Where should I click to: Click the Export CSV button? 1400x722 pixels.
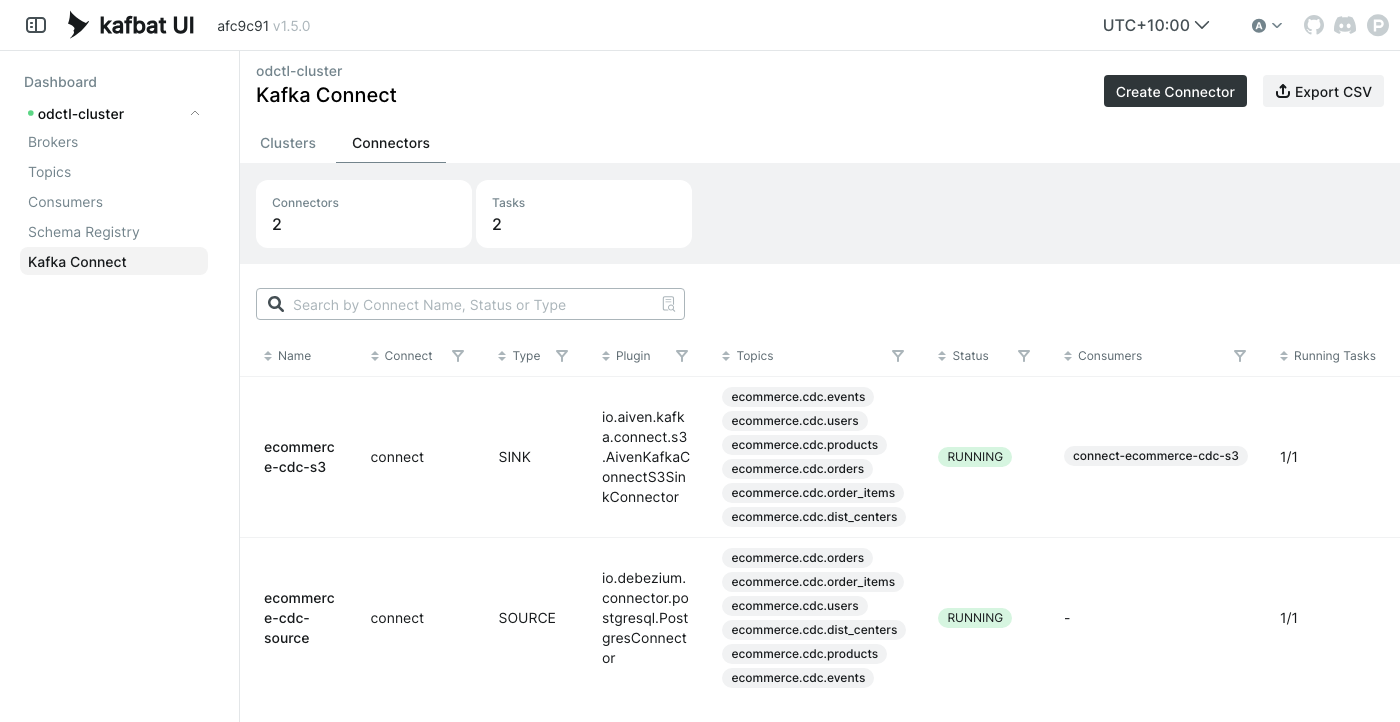(x=1323, y=91)
